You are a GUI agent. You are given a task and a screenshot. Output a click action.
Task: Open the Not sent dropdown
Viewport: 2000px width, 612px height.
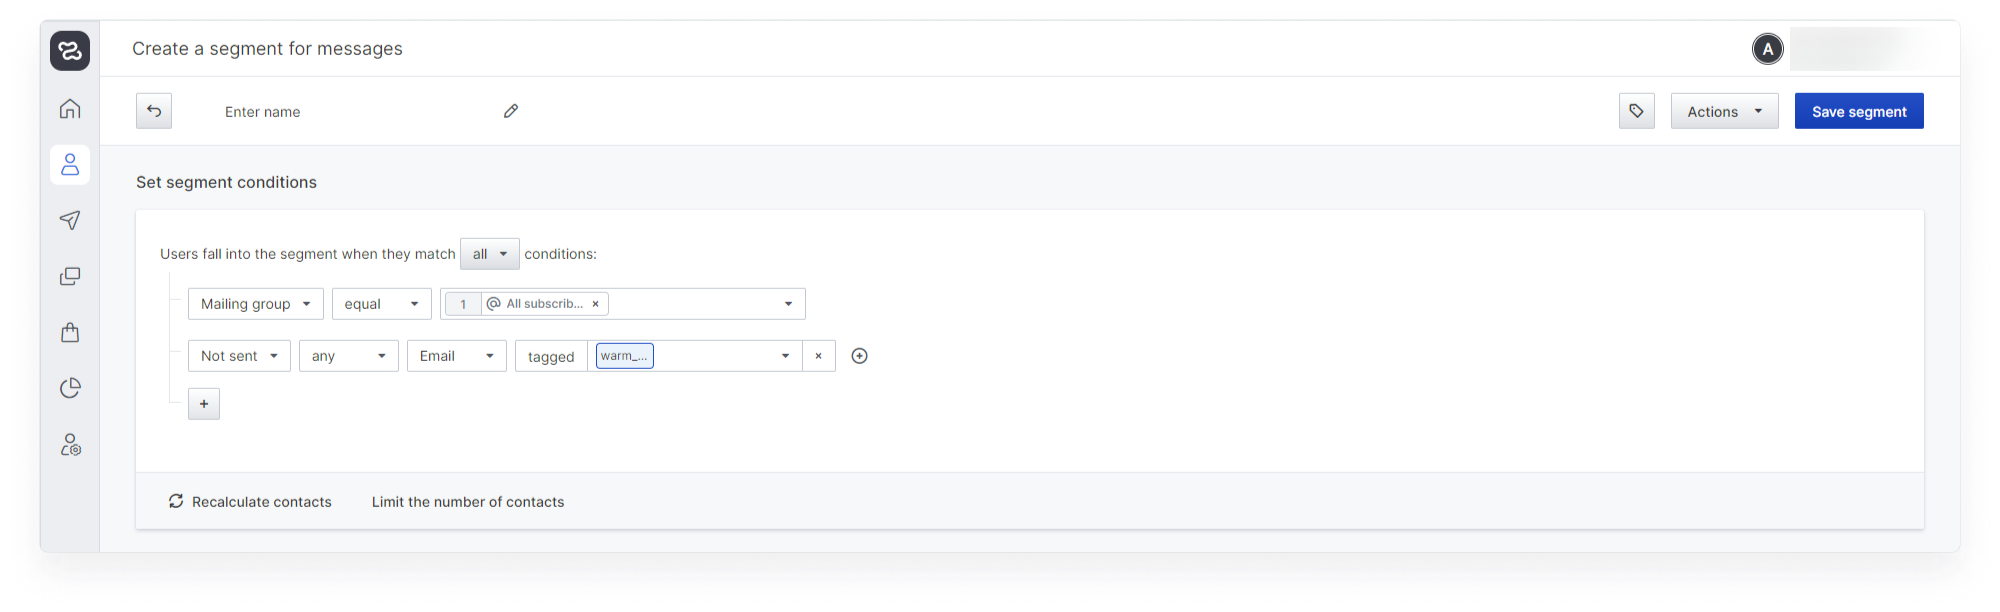pyautogui.click(x=239, y=356)
